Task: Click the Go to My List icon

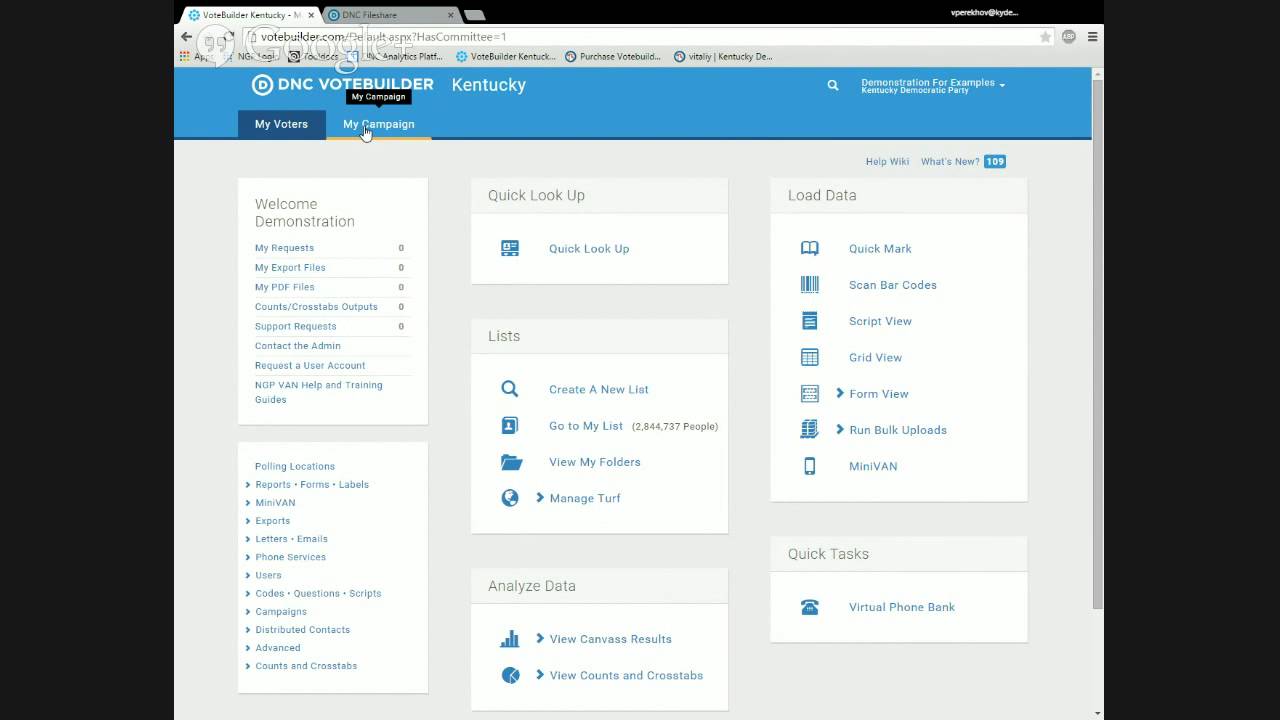Action: (510, 425)
